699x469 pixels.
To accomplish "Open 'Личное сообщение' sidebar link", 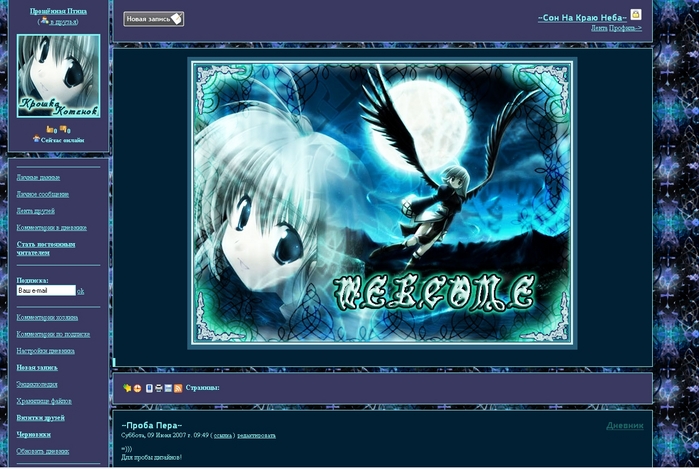I will (43, 194).
